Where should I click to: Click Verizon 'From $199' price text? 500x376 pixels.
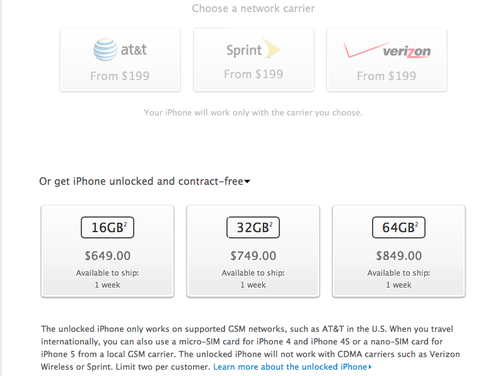387,76
